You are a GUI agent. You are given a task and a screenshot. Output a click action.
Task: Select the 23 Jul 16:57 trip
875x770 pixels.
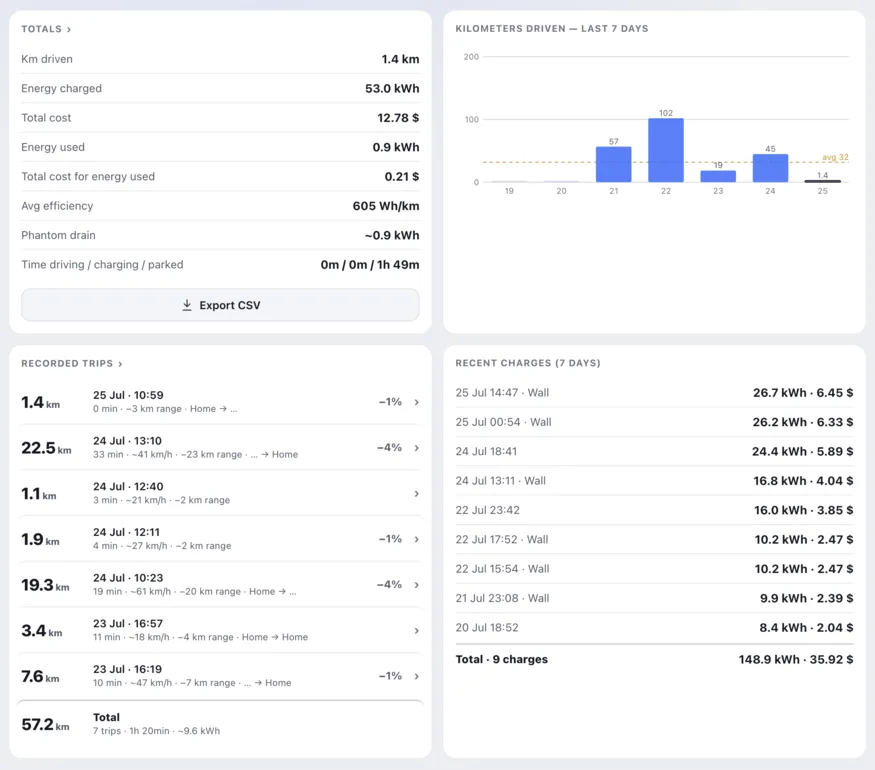[220, 631]
